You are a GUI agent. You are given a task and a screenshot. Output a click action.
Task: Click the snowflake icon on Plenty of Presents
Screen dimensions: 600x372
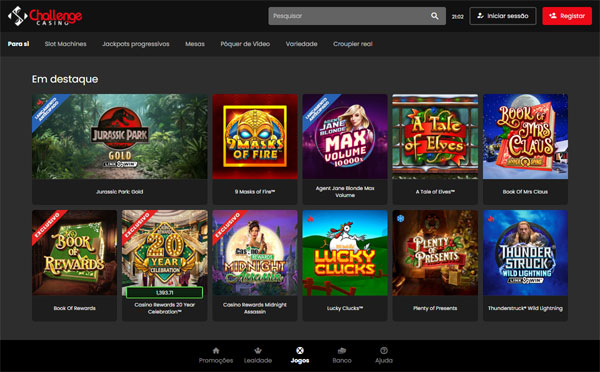[401, 219]
